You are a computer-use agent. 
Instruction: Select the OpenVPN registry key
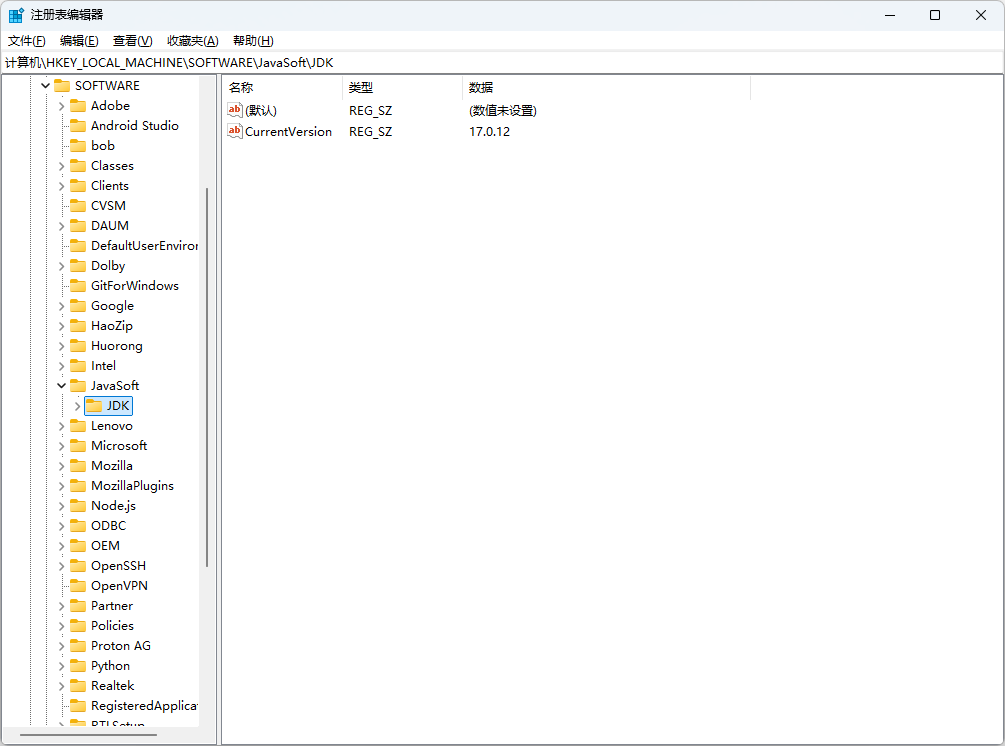pyautogui.click(x=119, y=586)
